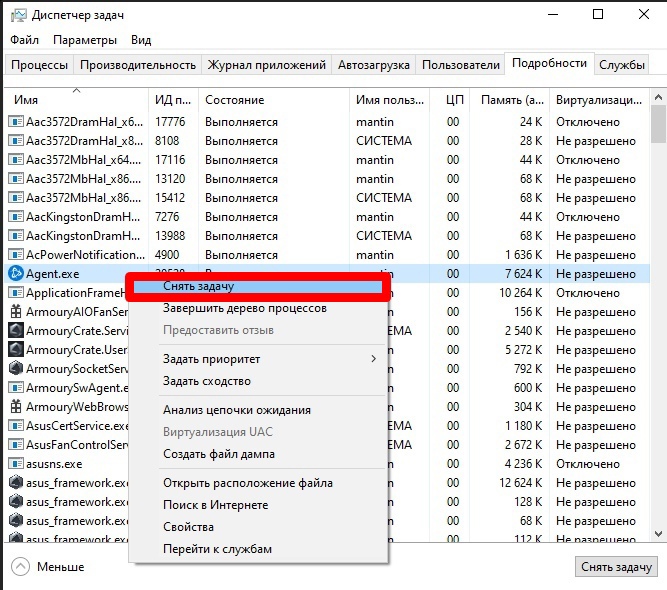Choose Снять задачу in context menu

tap(258, 286)
